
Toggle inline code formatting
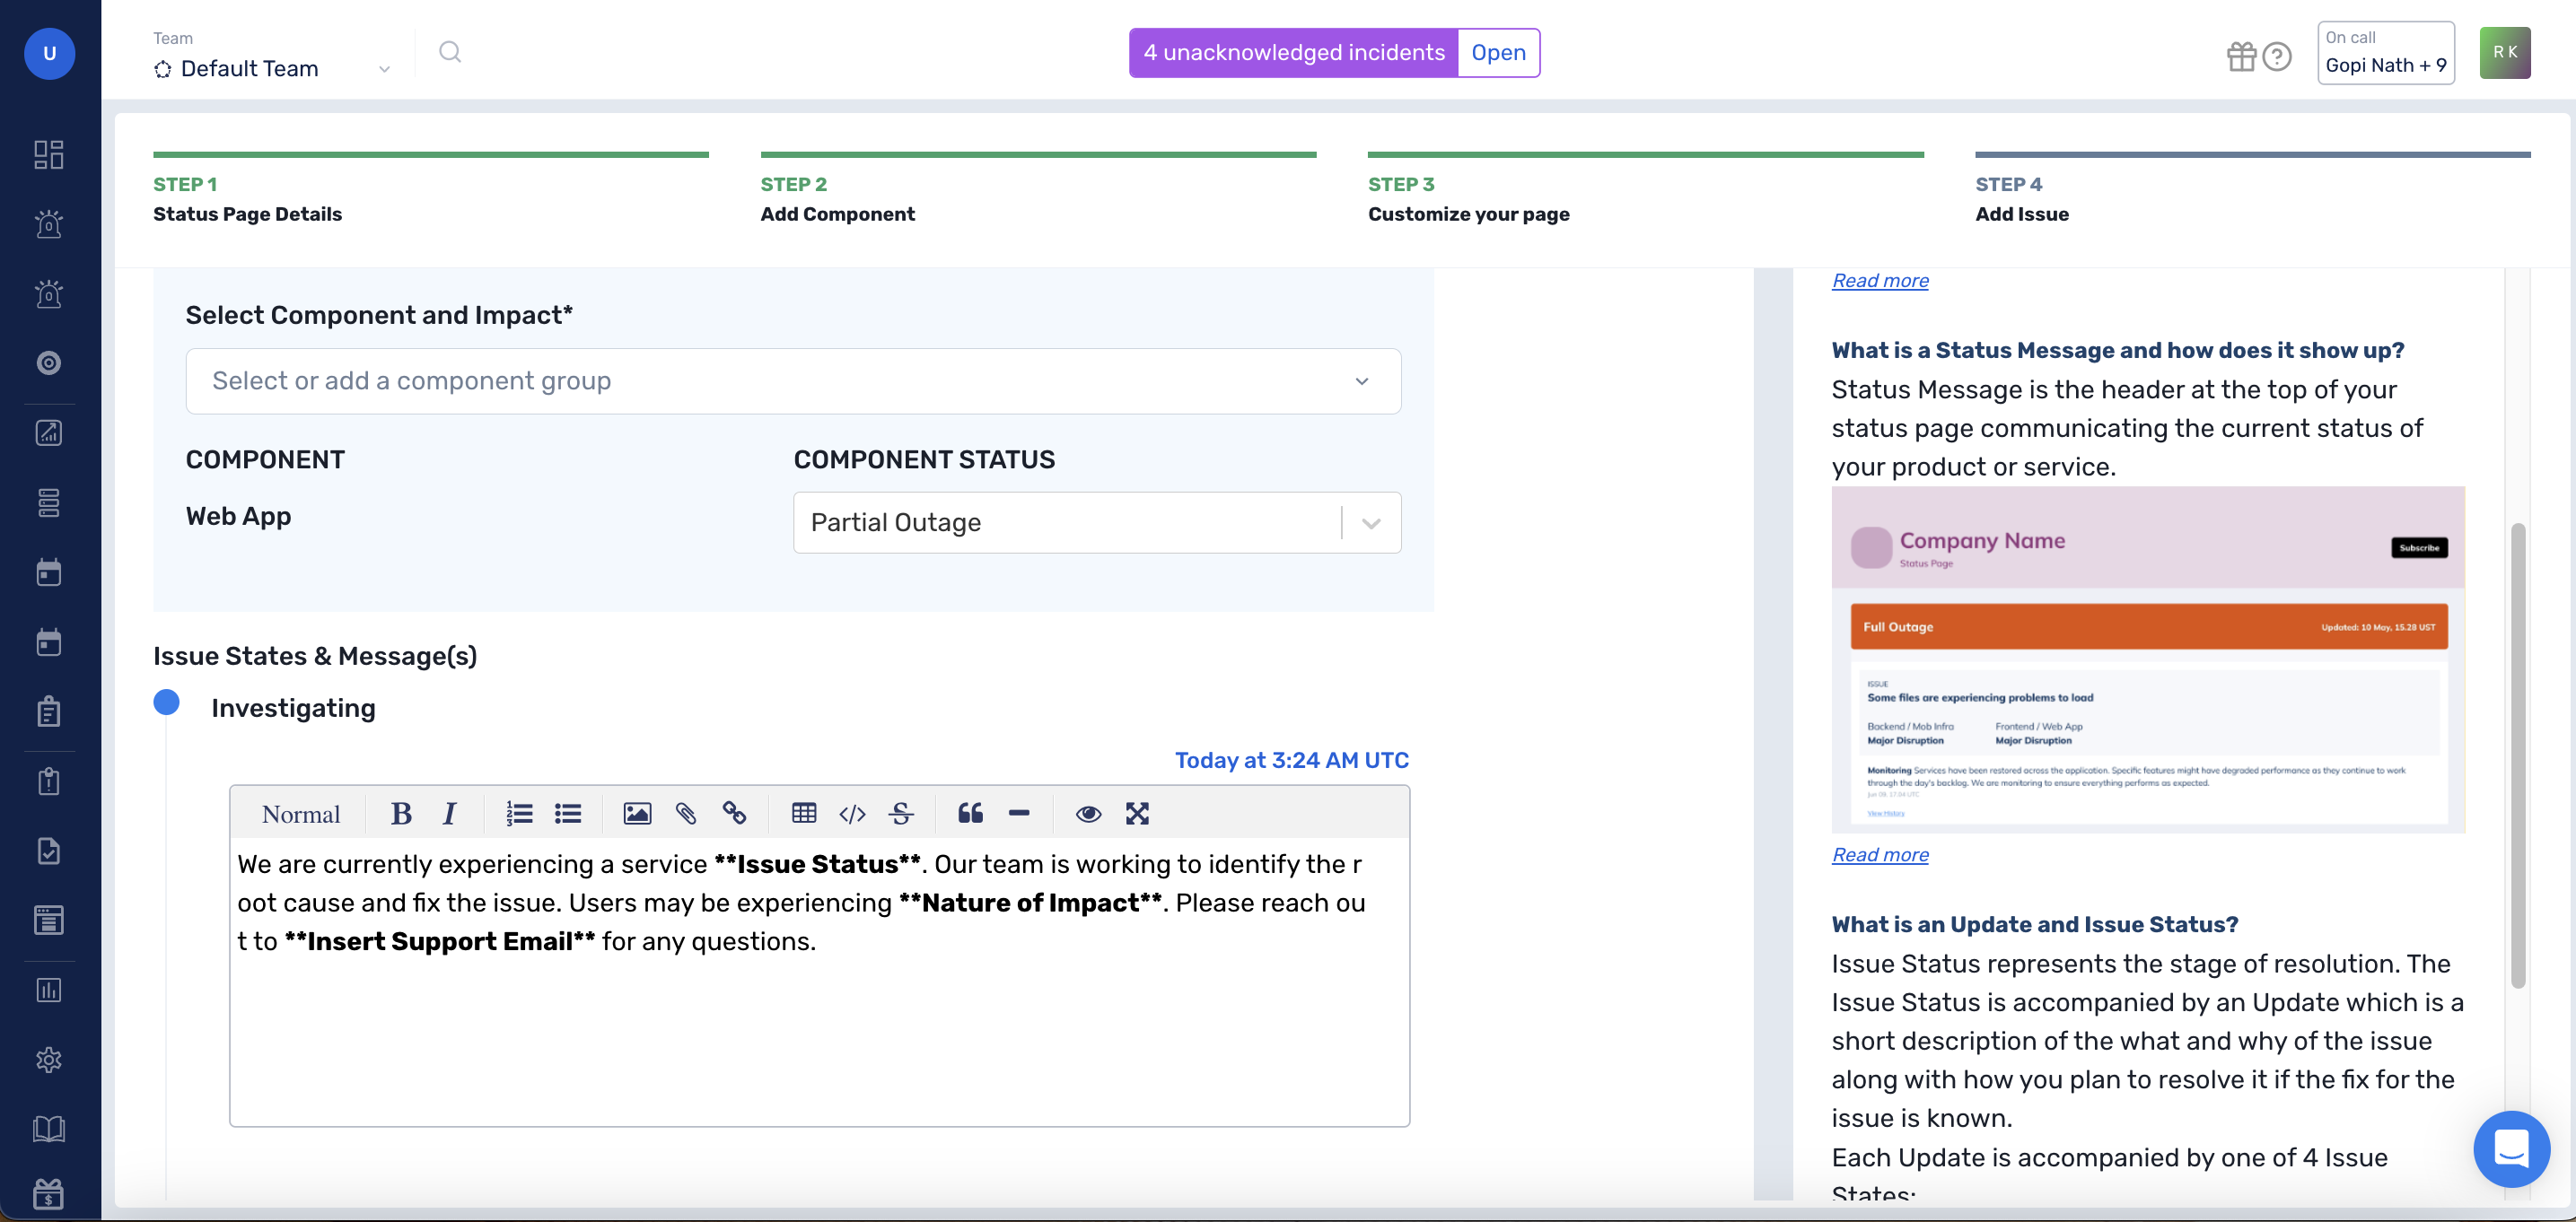pyautogui.click(x=852, y=814)
